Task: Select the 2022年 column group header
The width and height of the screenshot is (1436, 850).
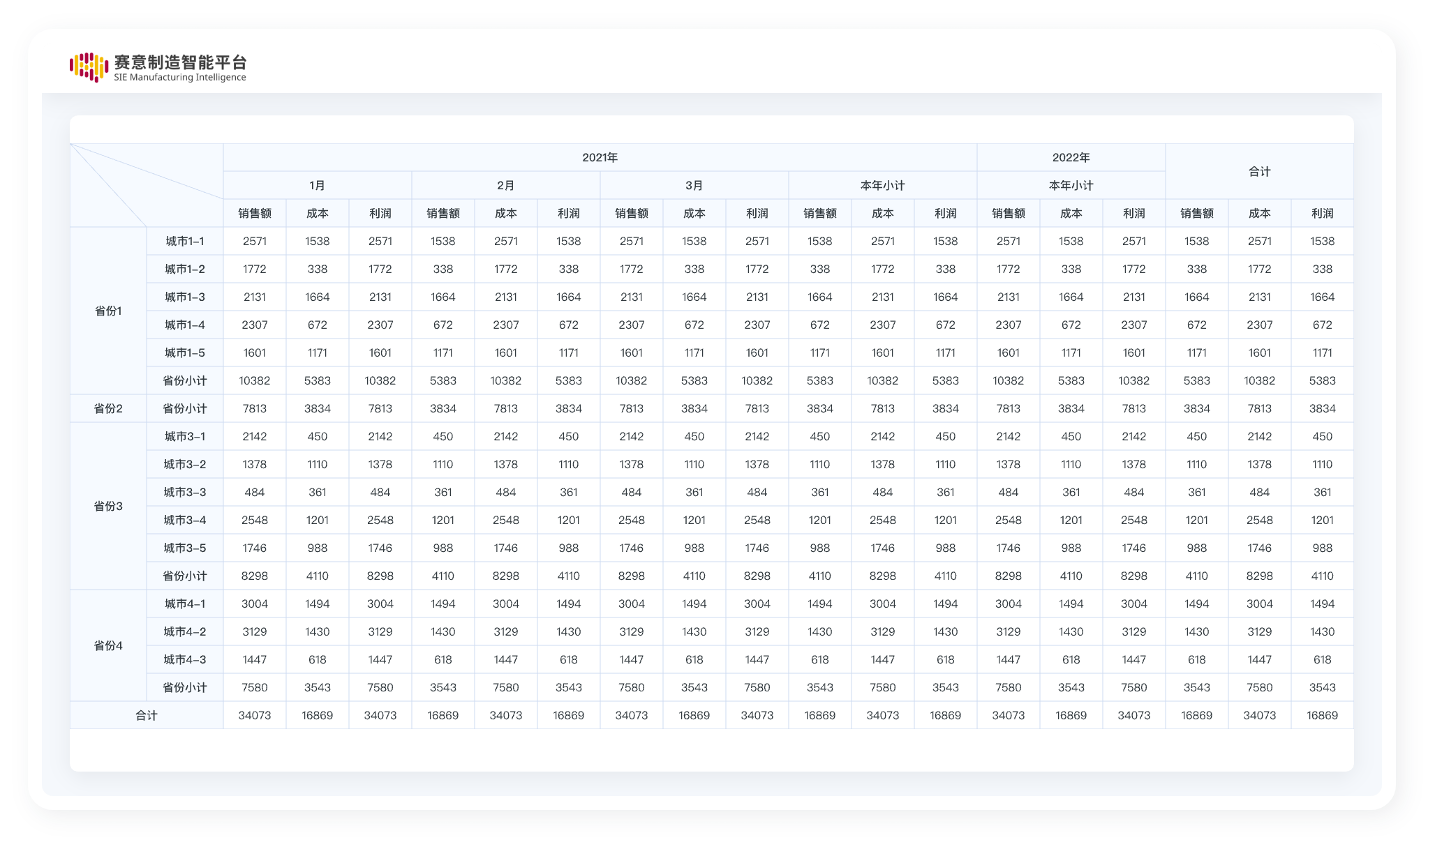Action: click(1071, 158)
